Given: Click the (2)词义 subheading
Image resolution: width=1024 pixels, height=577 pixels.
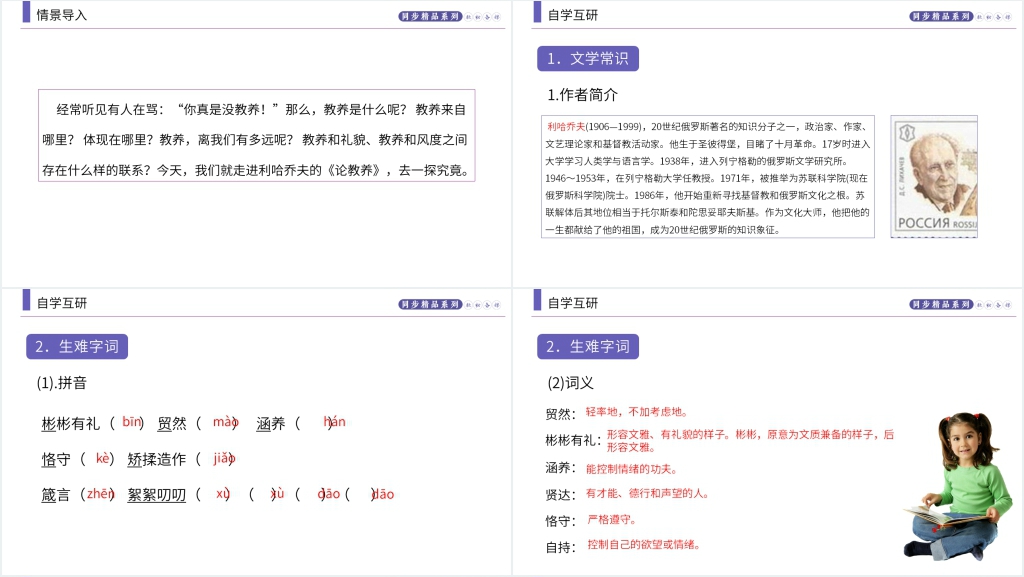Looking at the screenshot, I should [x=571, y=382].
